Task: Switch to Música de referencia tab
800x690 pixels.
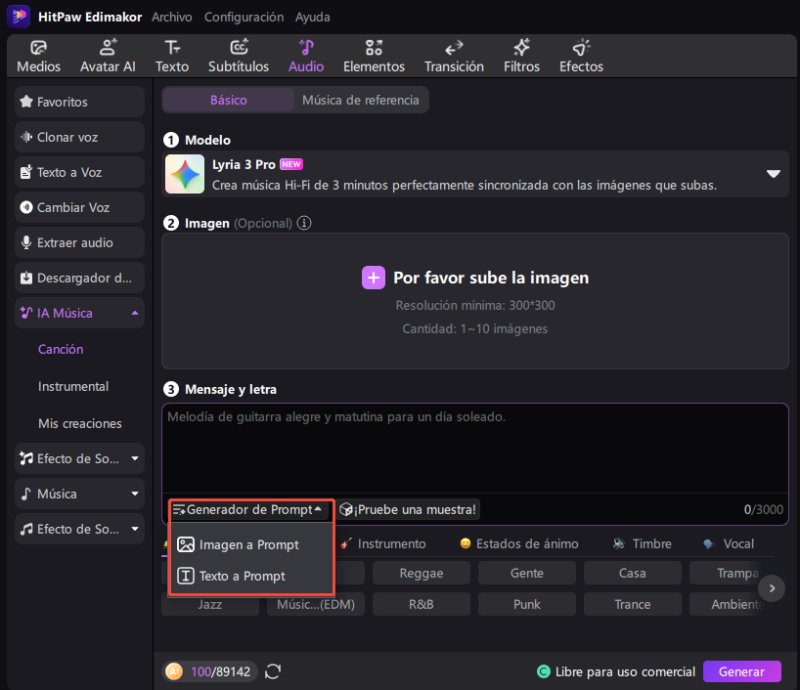Action: pyautogui.click(x=361, y=100)
